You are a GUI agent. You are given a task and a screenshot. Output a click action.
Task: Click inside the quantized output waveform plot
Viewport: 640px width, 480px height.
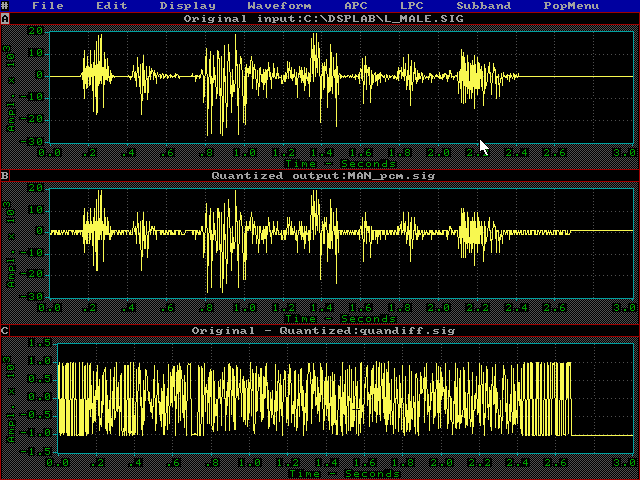click(x=341, y=243)
